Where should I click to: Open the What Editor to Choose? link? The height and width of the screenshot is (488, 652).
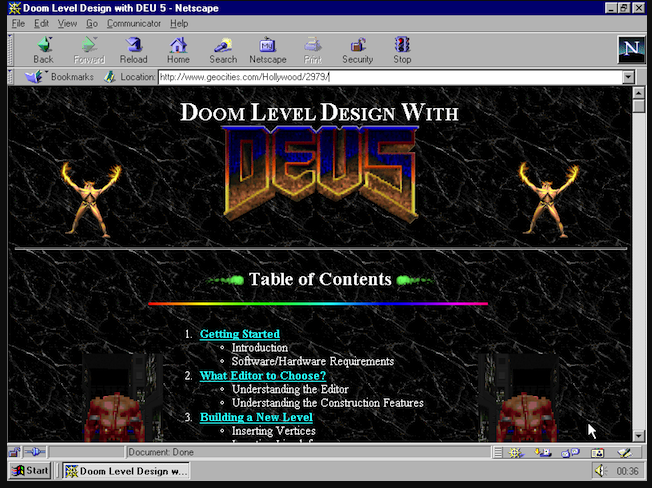coord(263,376)
